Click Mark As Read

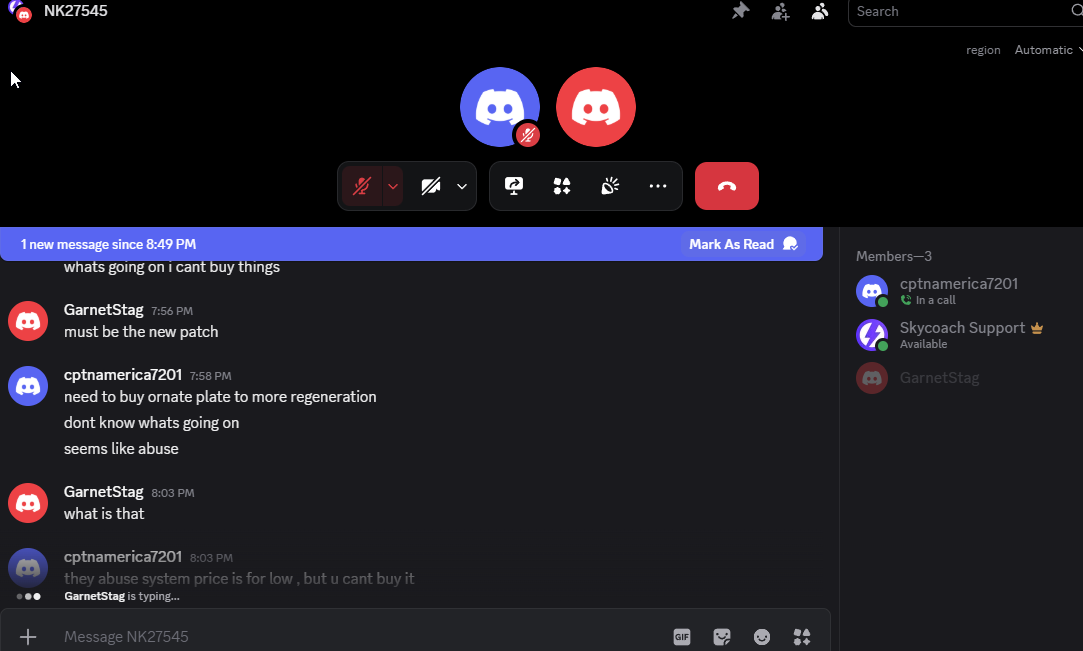(x=743, y=244)
